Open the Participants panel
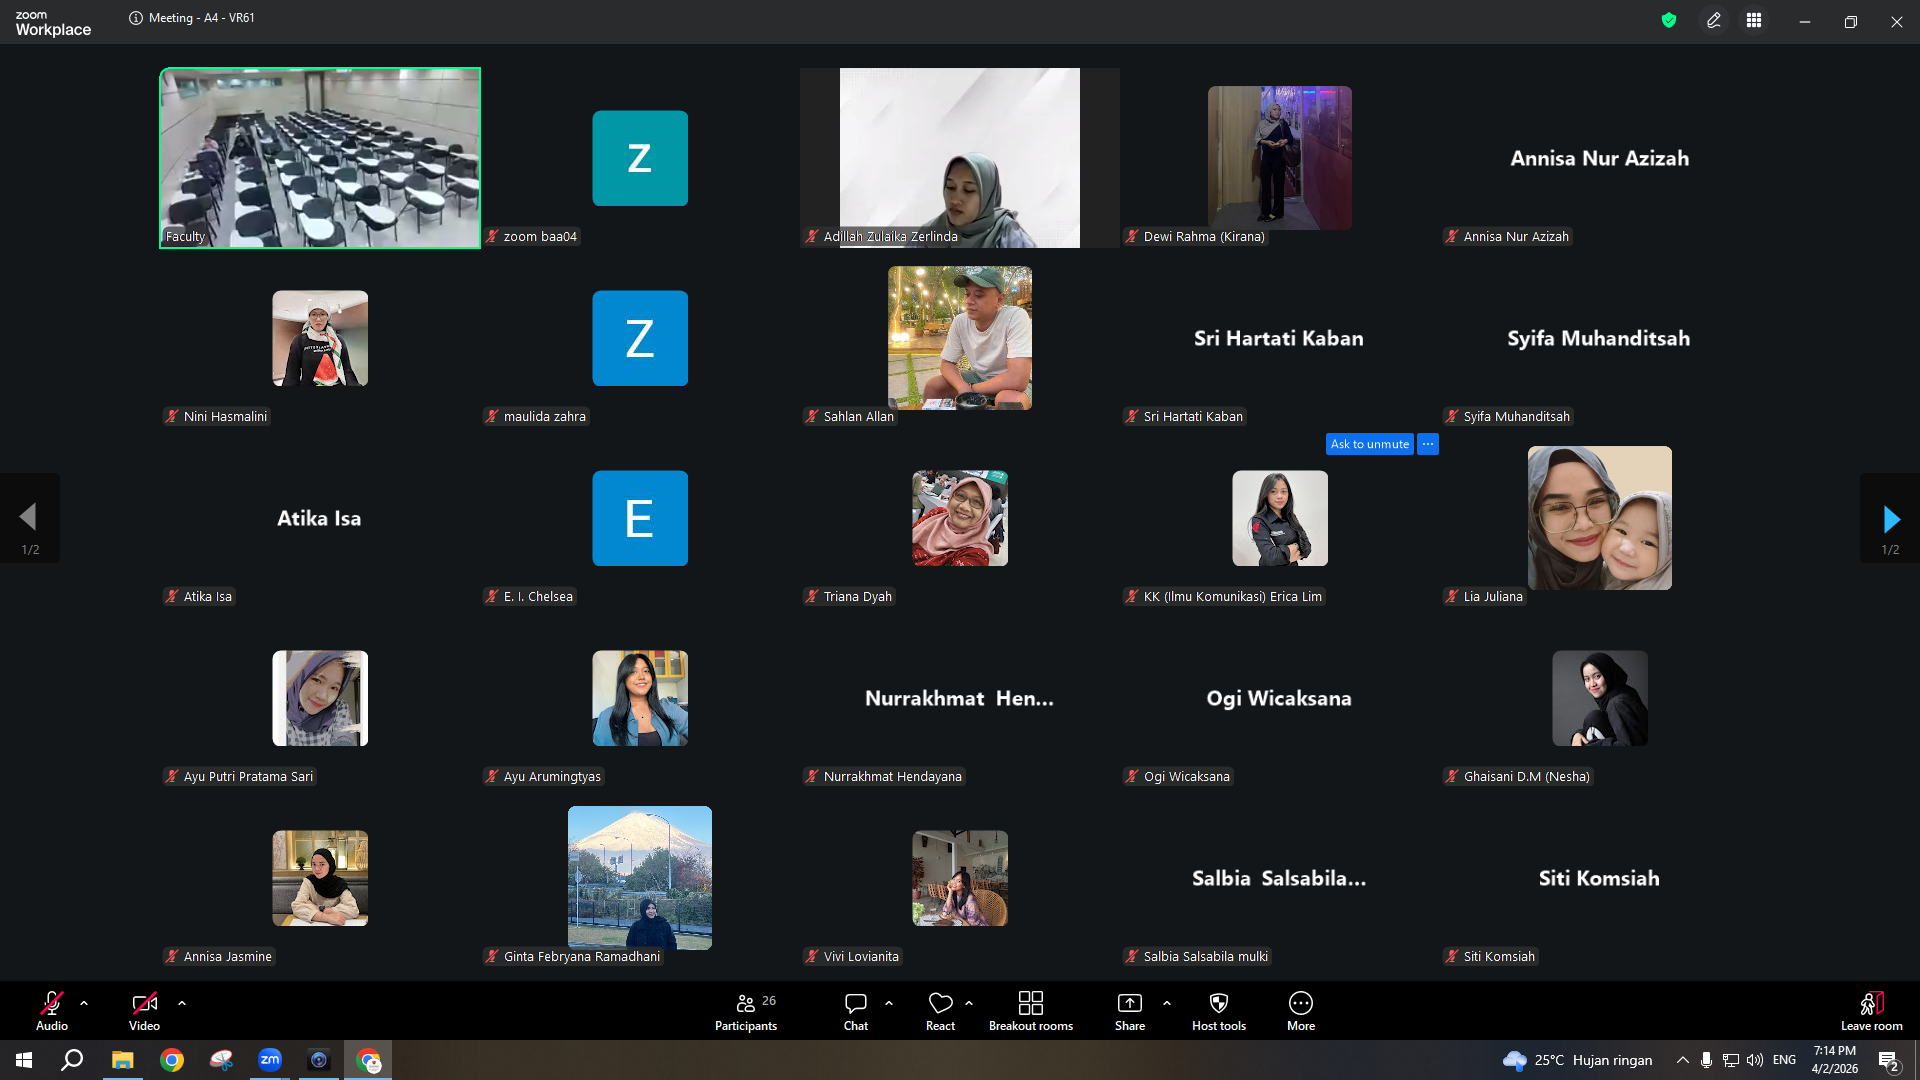 click(746, 1010)
